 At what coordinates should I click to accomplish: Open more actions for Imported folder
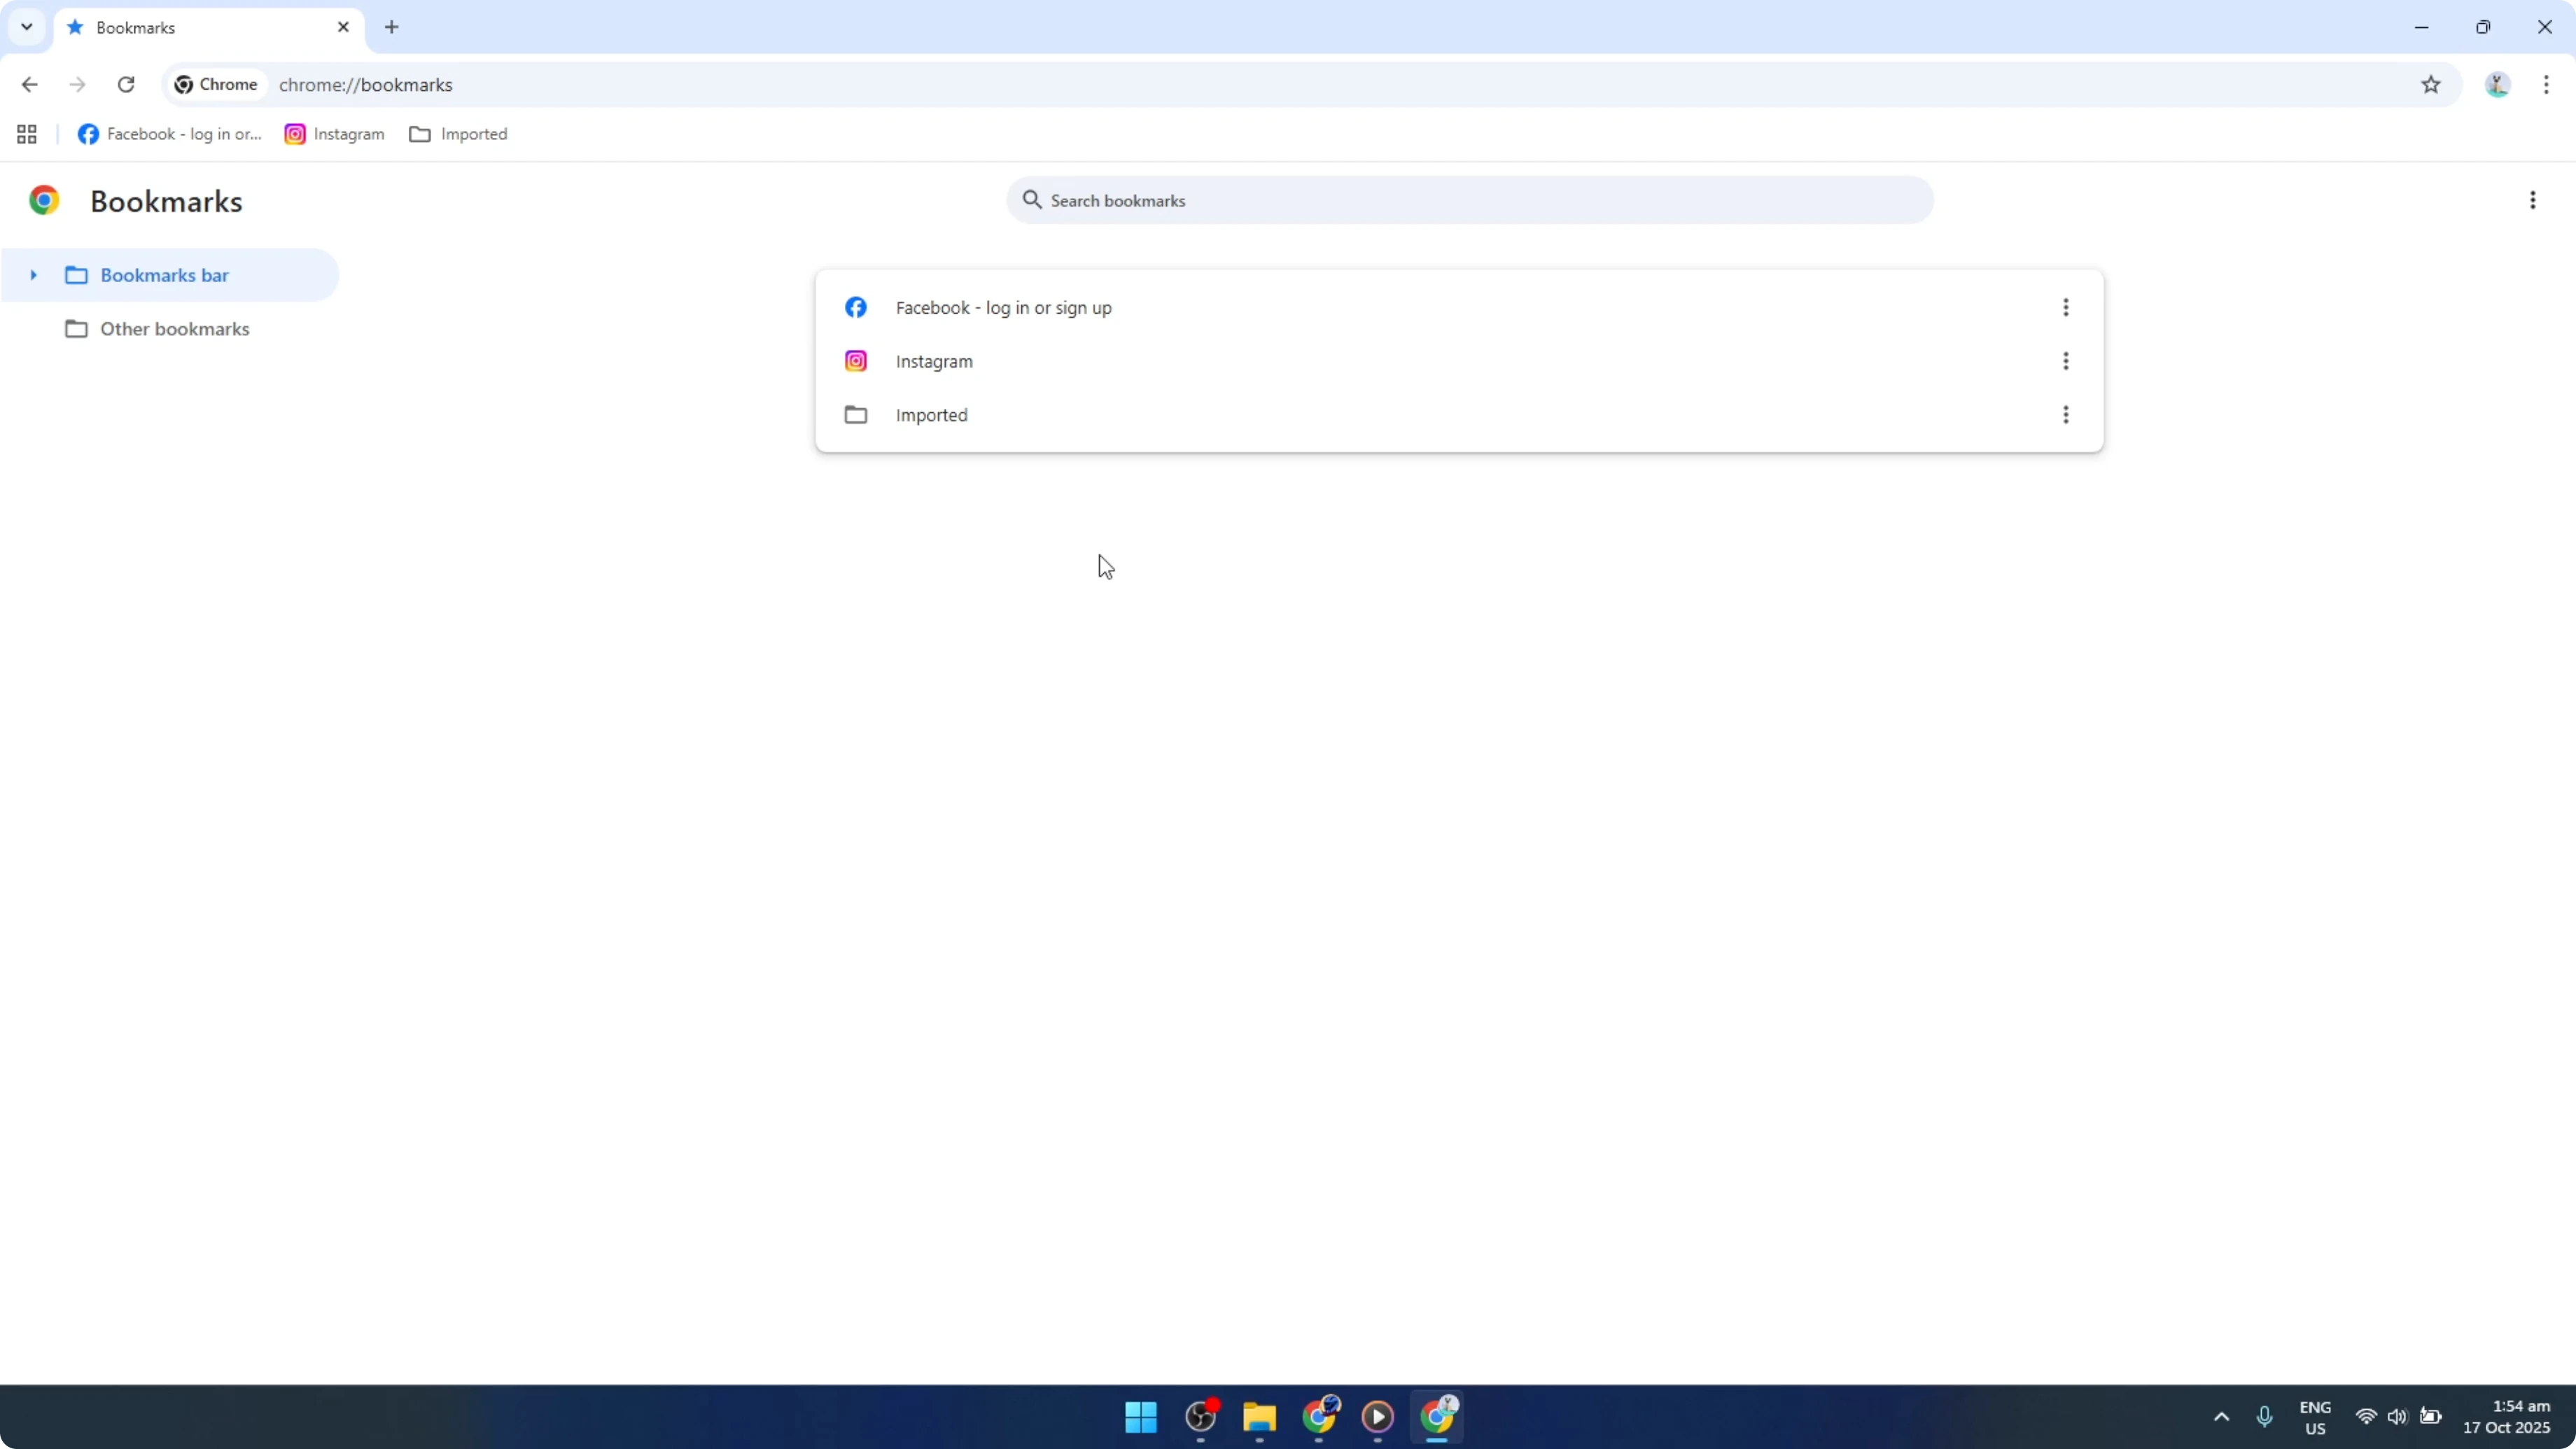(2065, 415)
